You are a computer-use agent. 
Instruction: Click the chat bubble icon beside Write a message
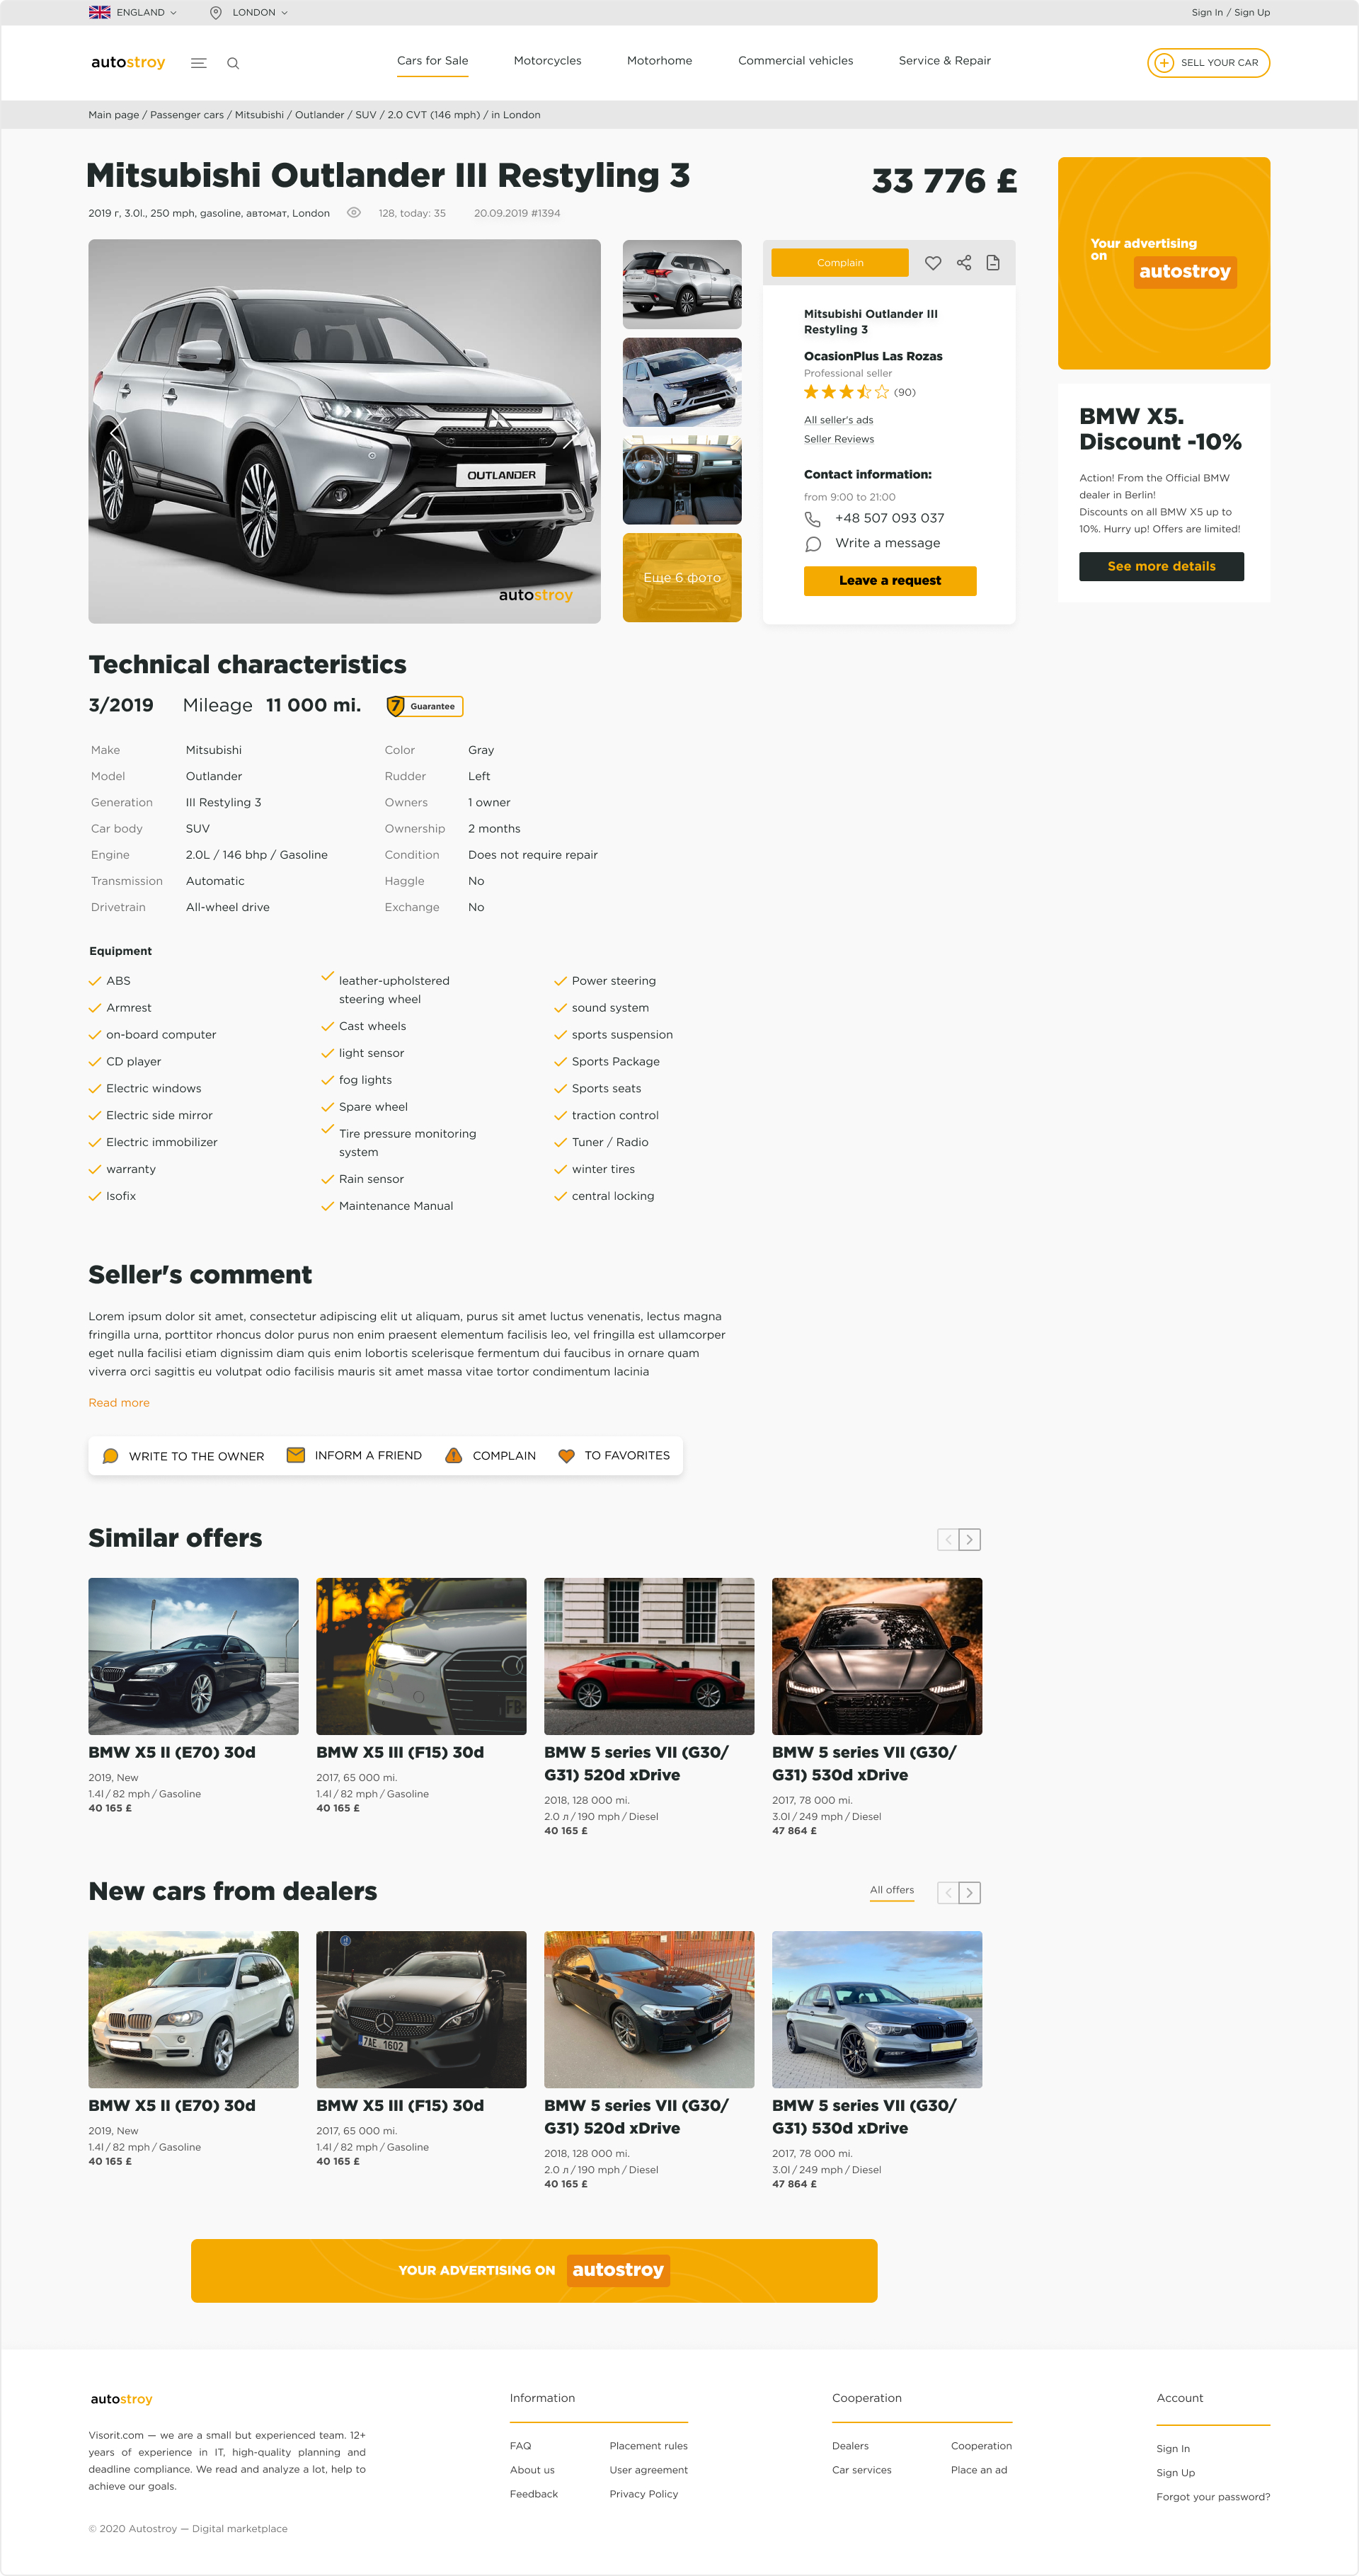pos(813,544)
